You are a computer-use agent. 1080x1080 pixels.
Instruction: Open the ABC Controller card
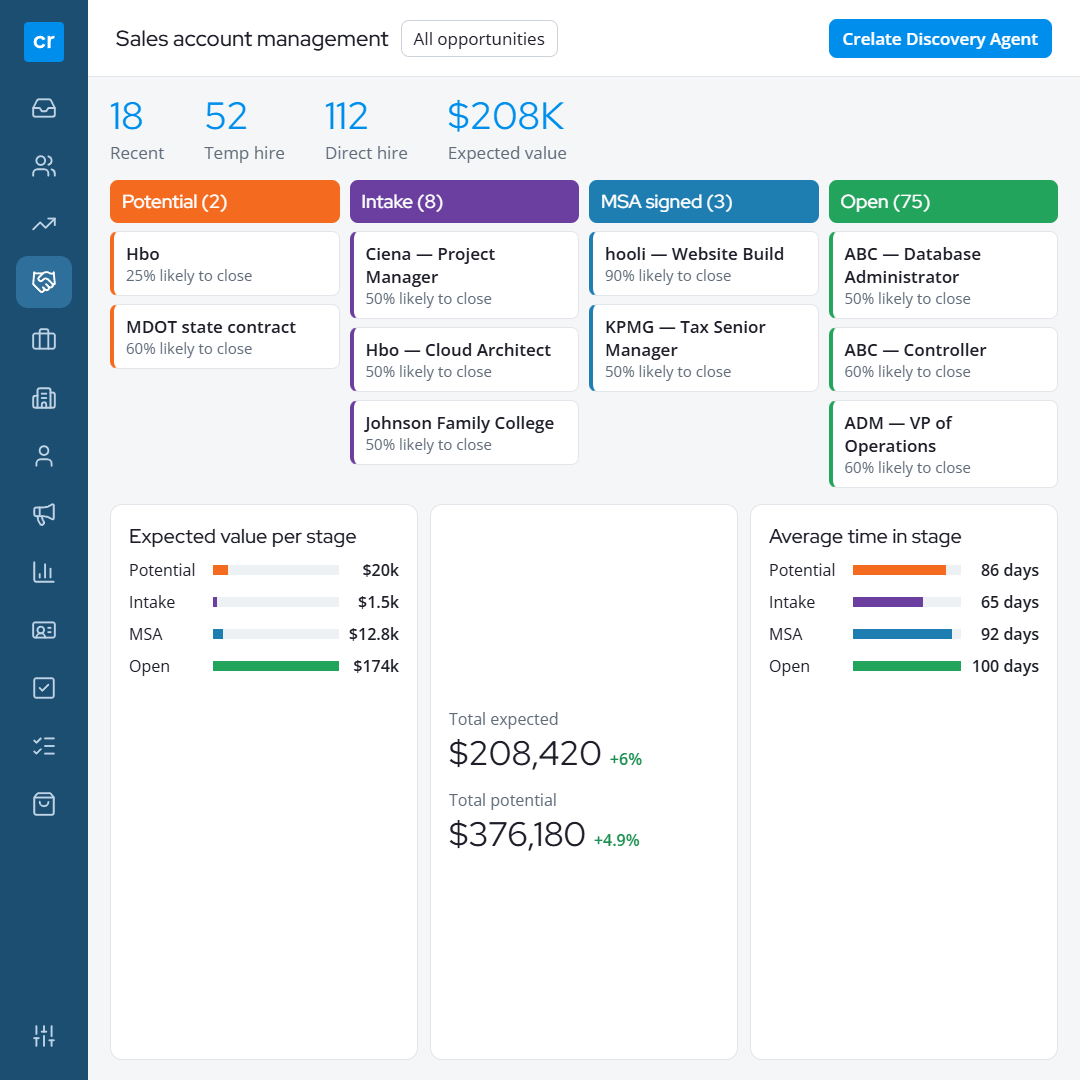[943, 360]
